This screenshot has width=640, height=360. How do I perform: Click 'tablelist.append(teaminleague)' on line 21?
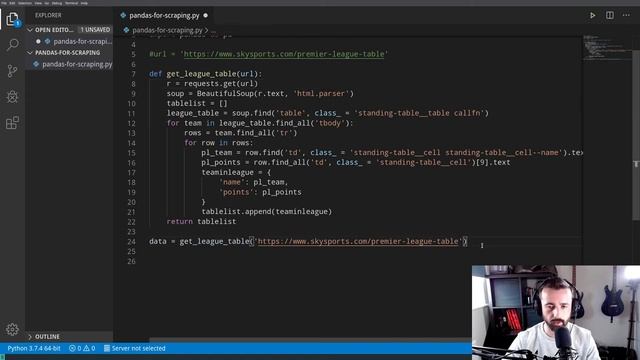pyautogui.click(x=267, y=211)
